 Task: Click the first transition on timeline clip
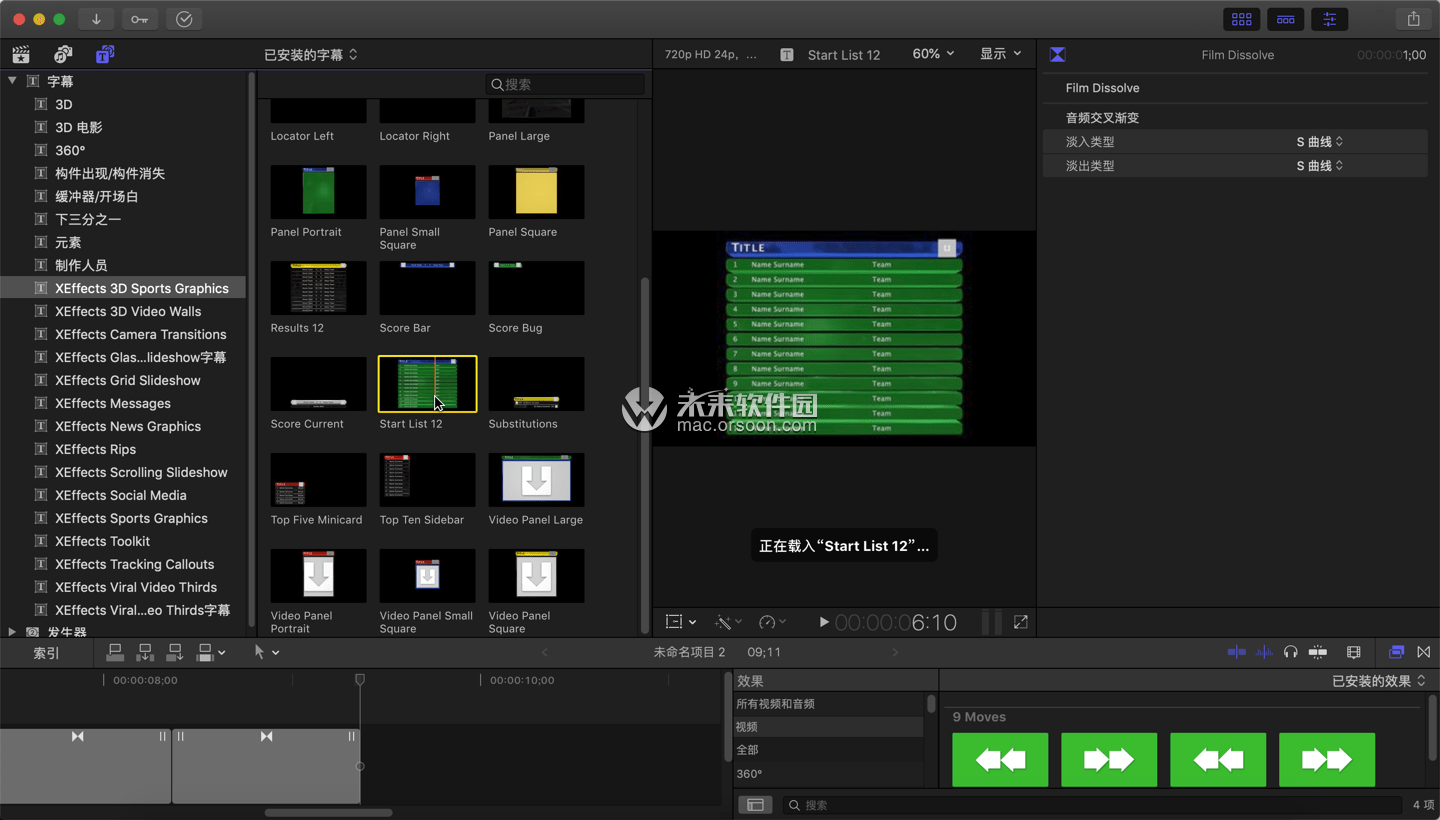coord(78,737)
